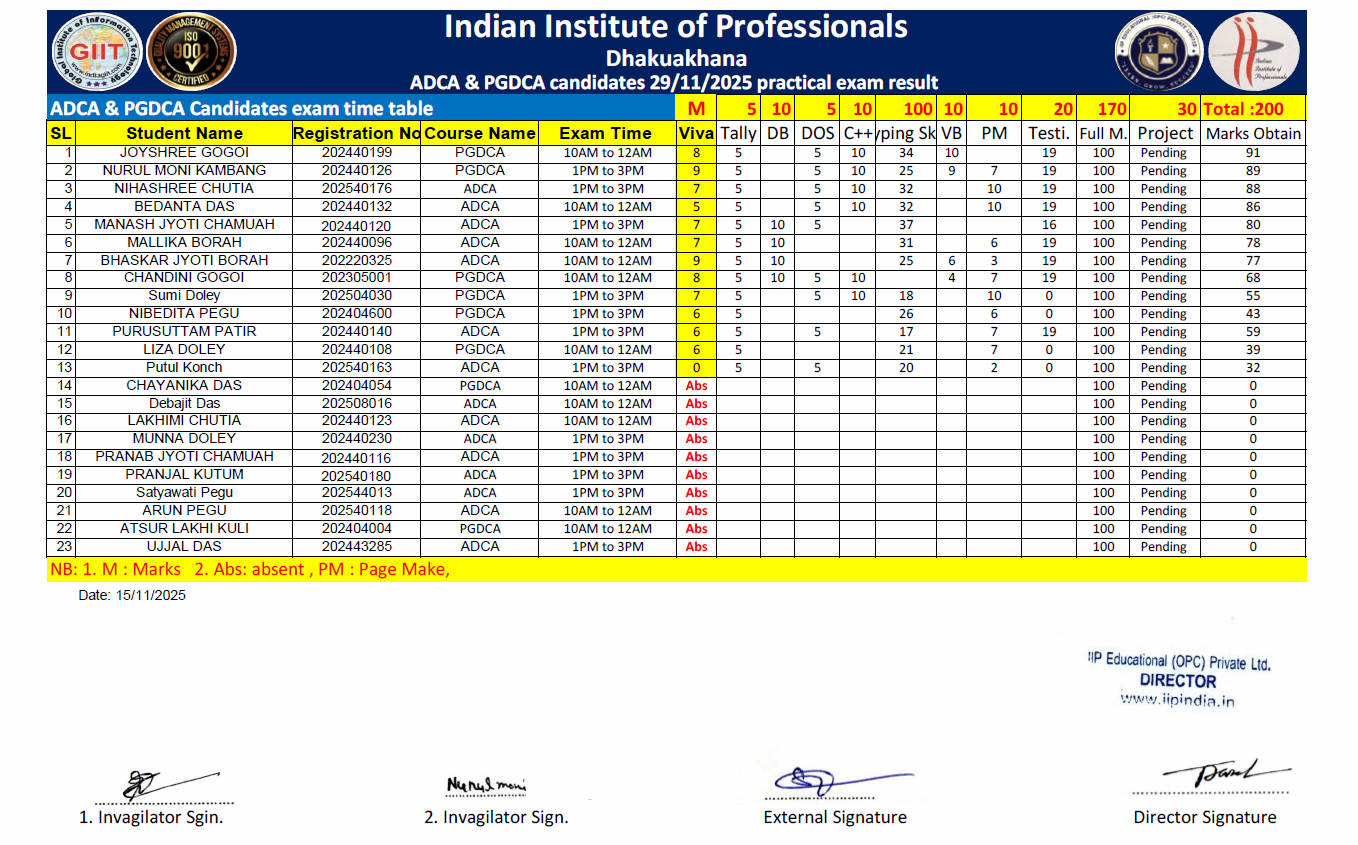Image resolution: width=1358 pixels, height=845 pixels.
Task: Click the Date: 15/11/2025 text
Action: (x=132, y=596)
